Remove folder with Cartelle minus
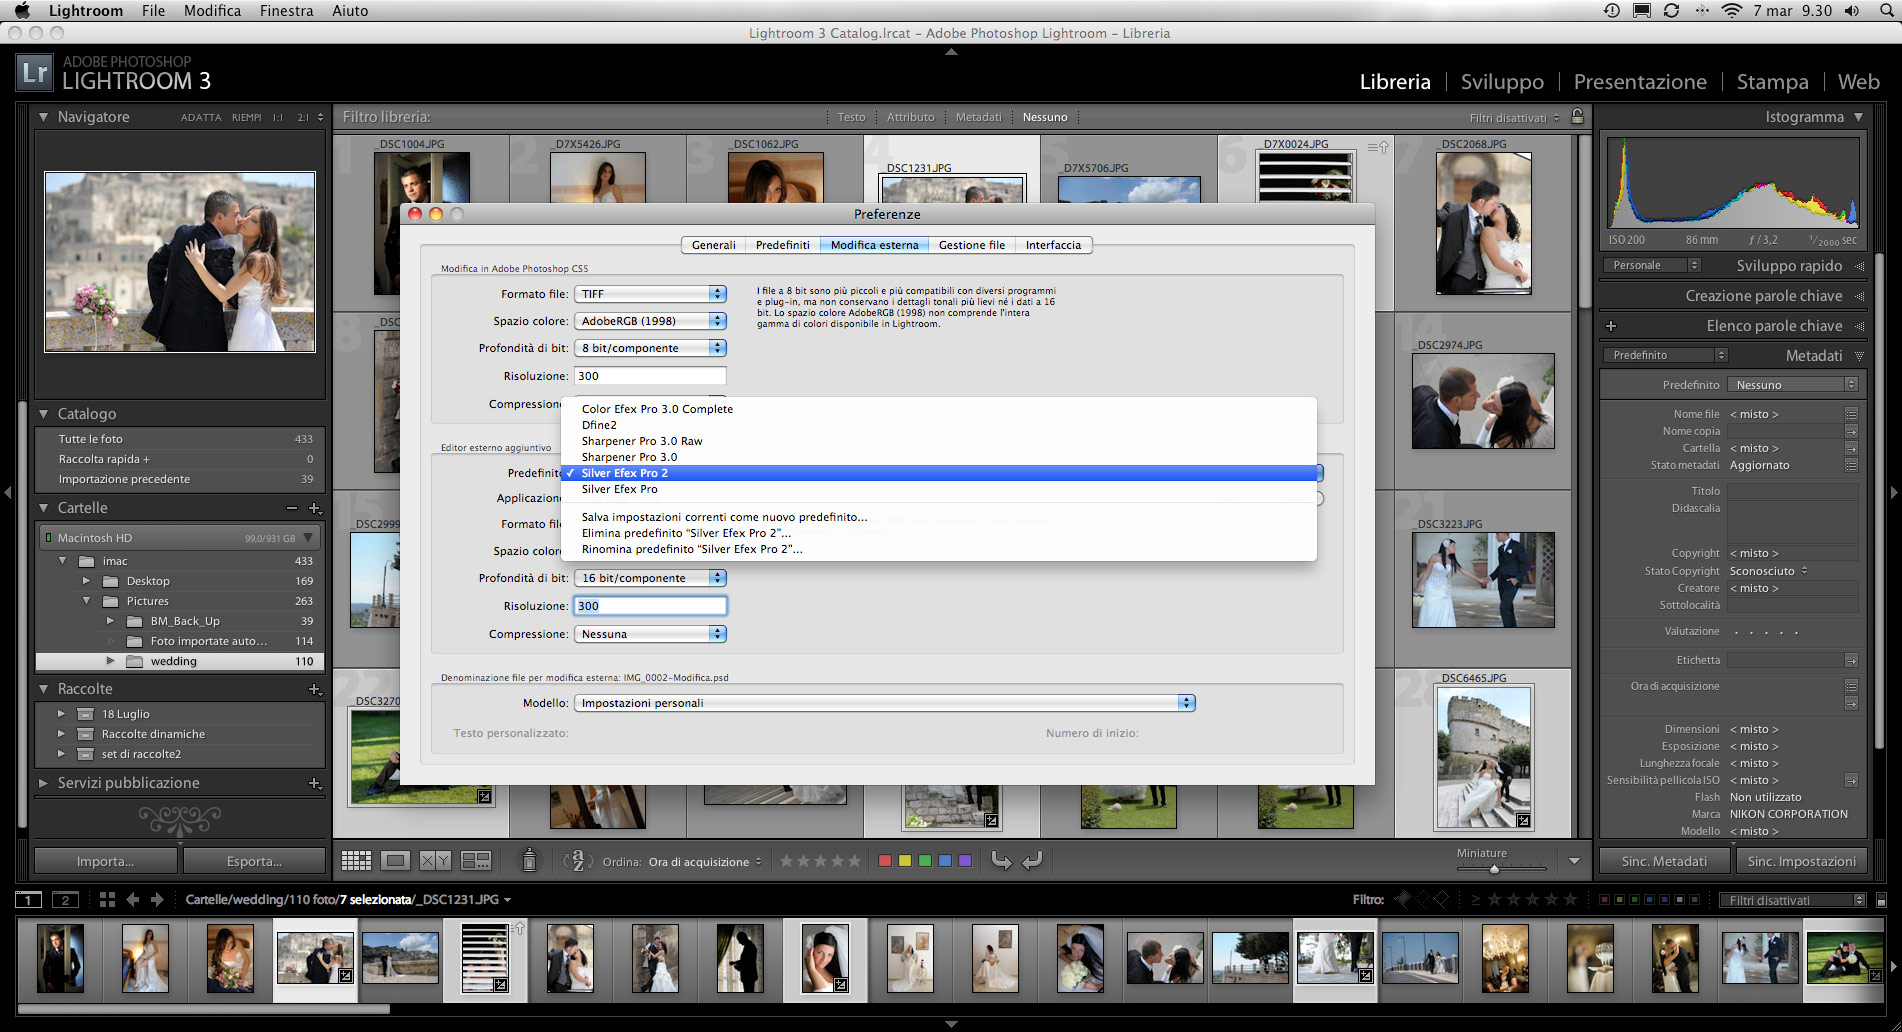This screenshot has width=1902, height=1032. click(x=292, y=508)
